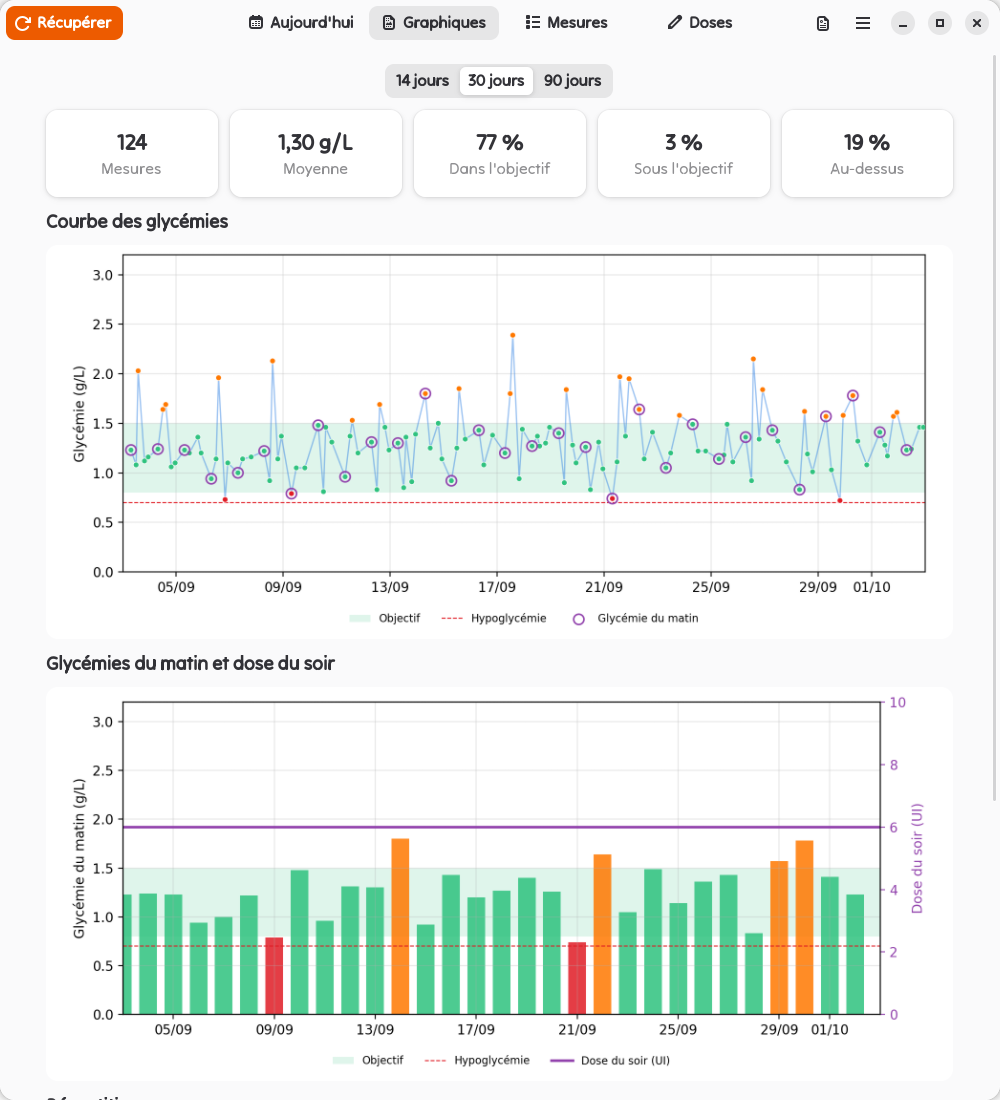Image resolution: width=1000 pixels, height=1100 pixels.
Task: Close the application window
Action: [x=977, y=23]
